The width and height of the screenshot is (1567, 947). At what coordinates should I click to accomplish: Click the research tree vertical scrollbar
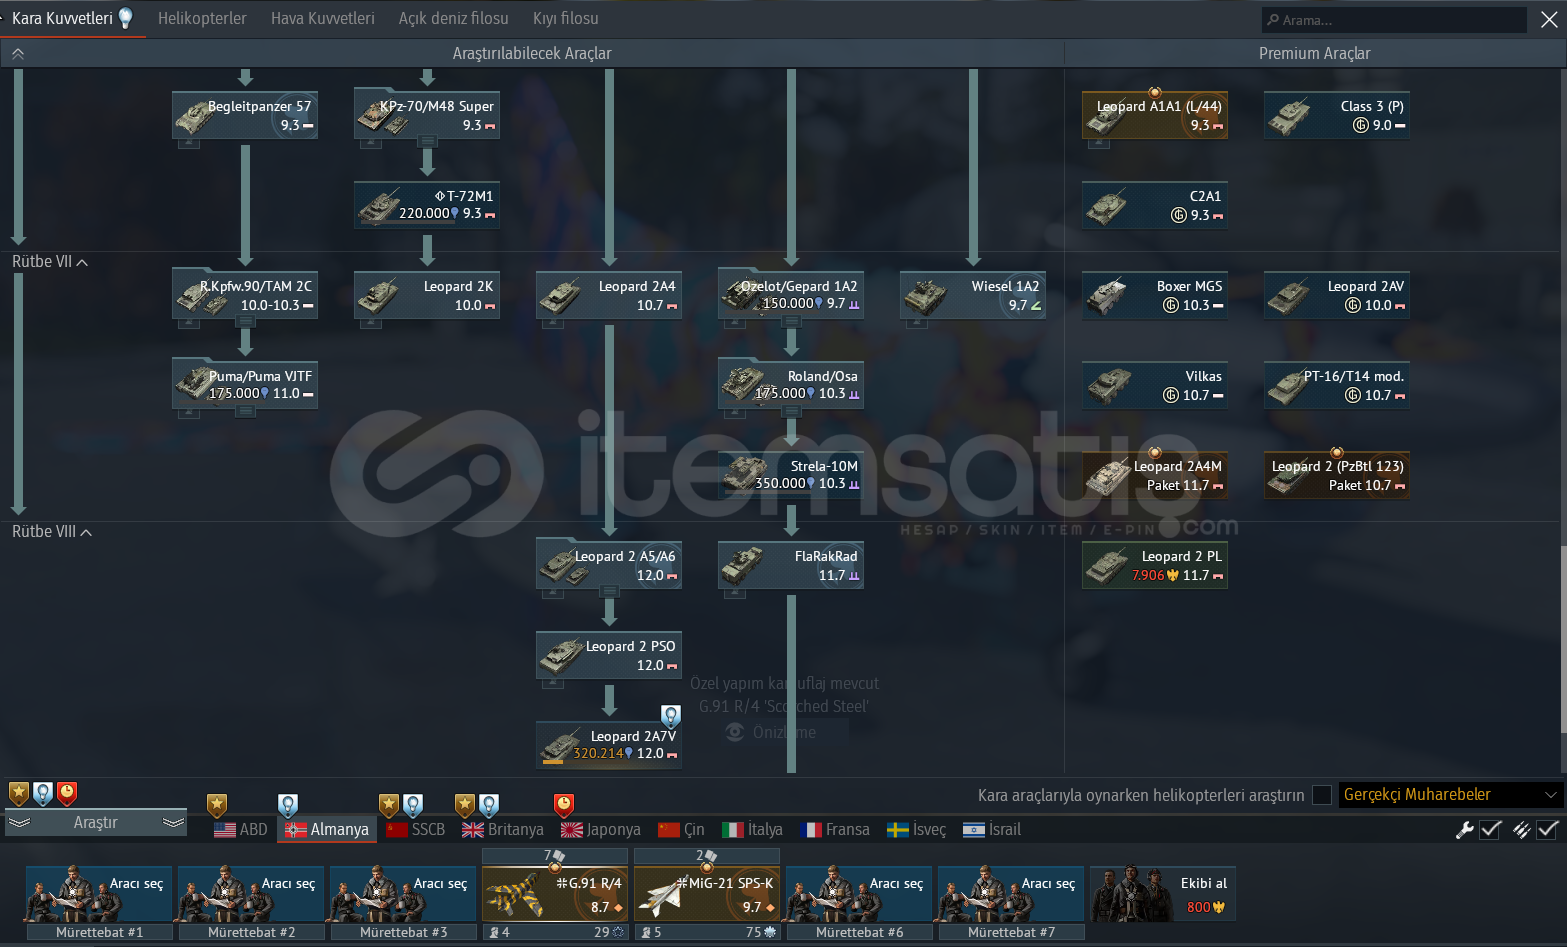pyautogui.click(x=1562, y=640)
